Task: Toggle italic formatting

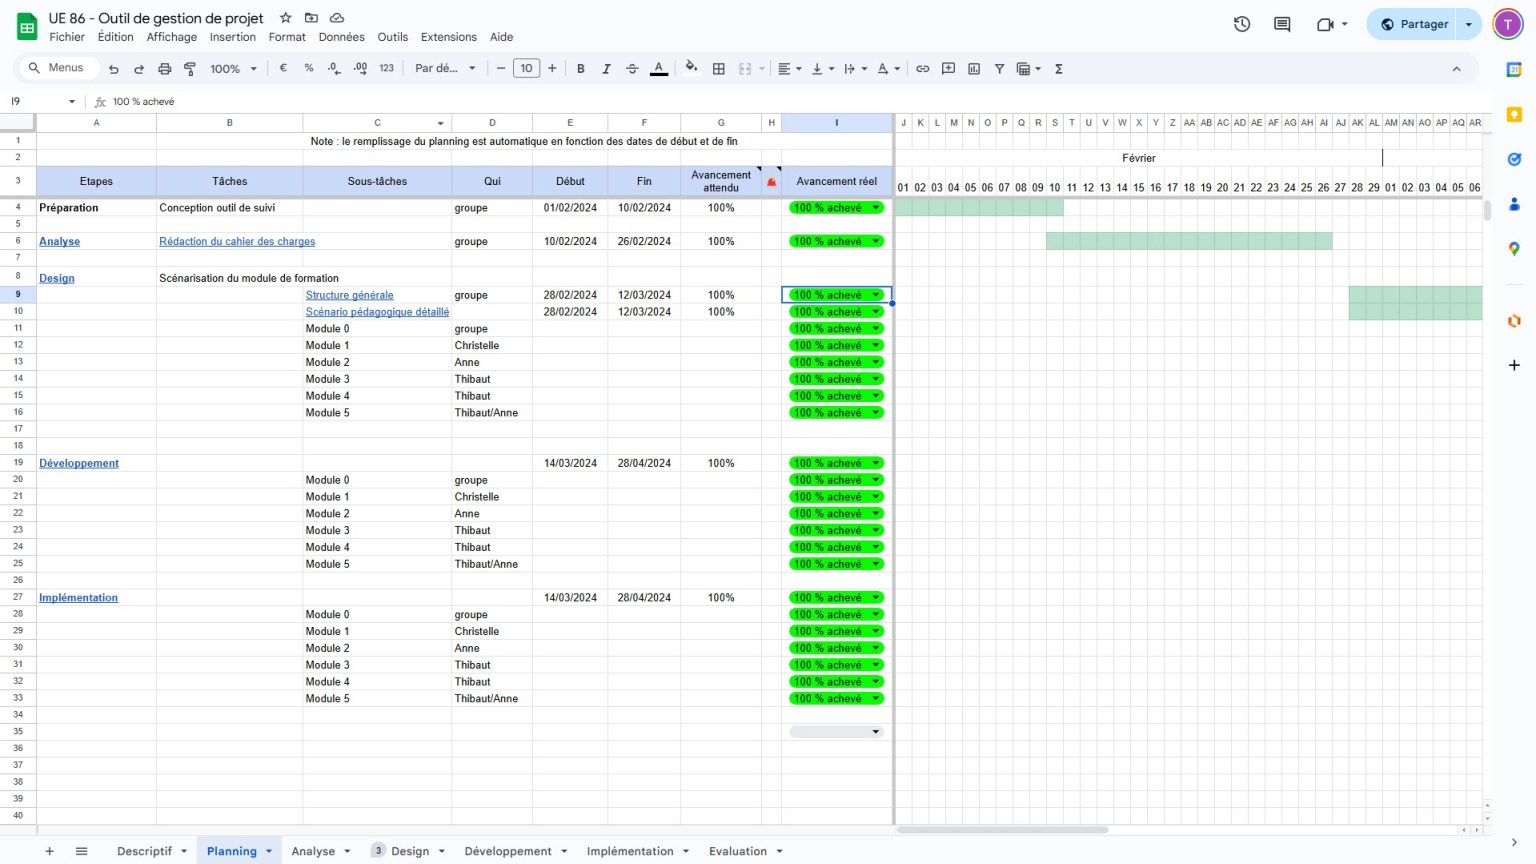Action: tap(606, 69)
